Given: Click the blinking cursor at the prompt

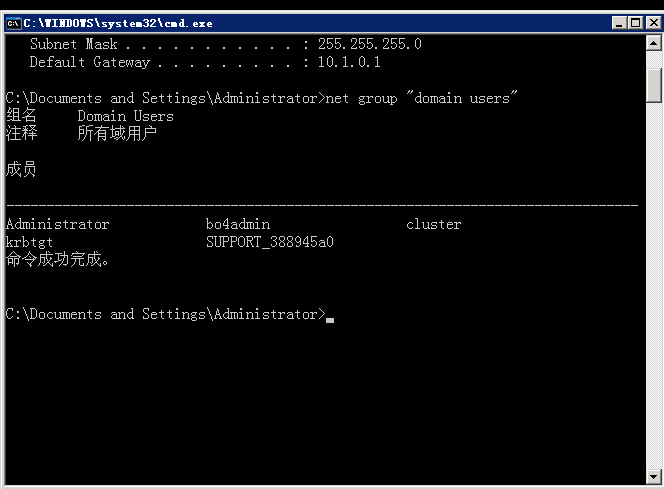Looking at the screenshot, I should point(330,320).
